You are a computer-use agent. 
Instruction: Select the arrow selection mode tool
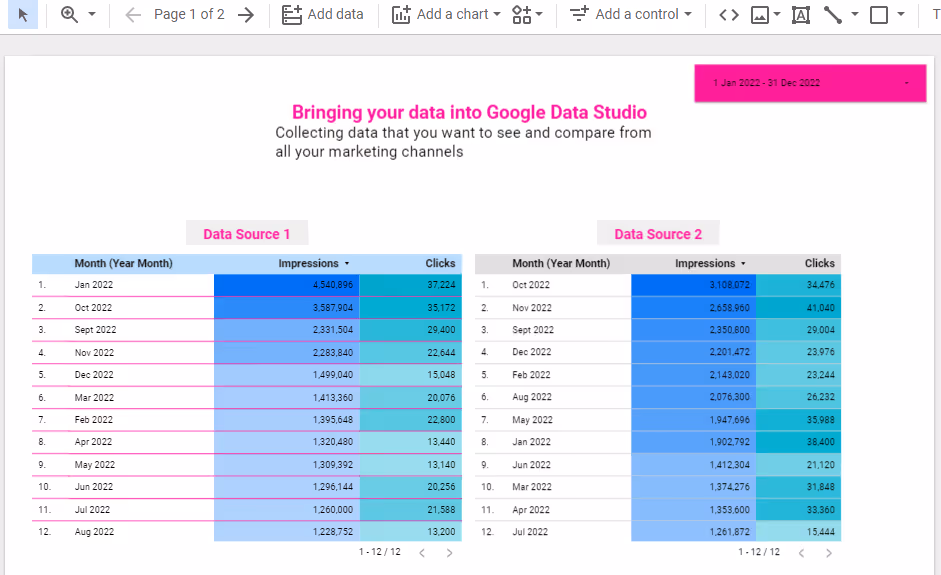pos(23,14)
